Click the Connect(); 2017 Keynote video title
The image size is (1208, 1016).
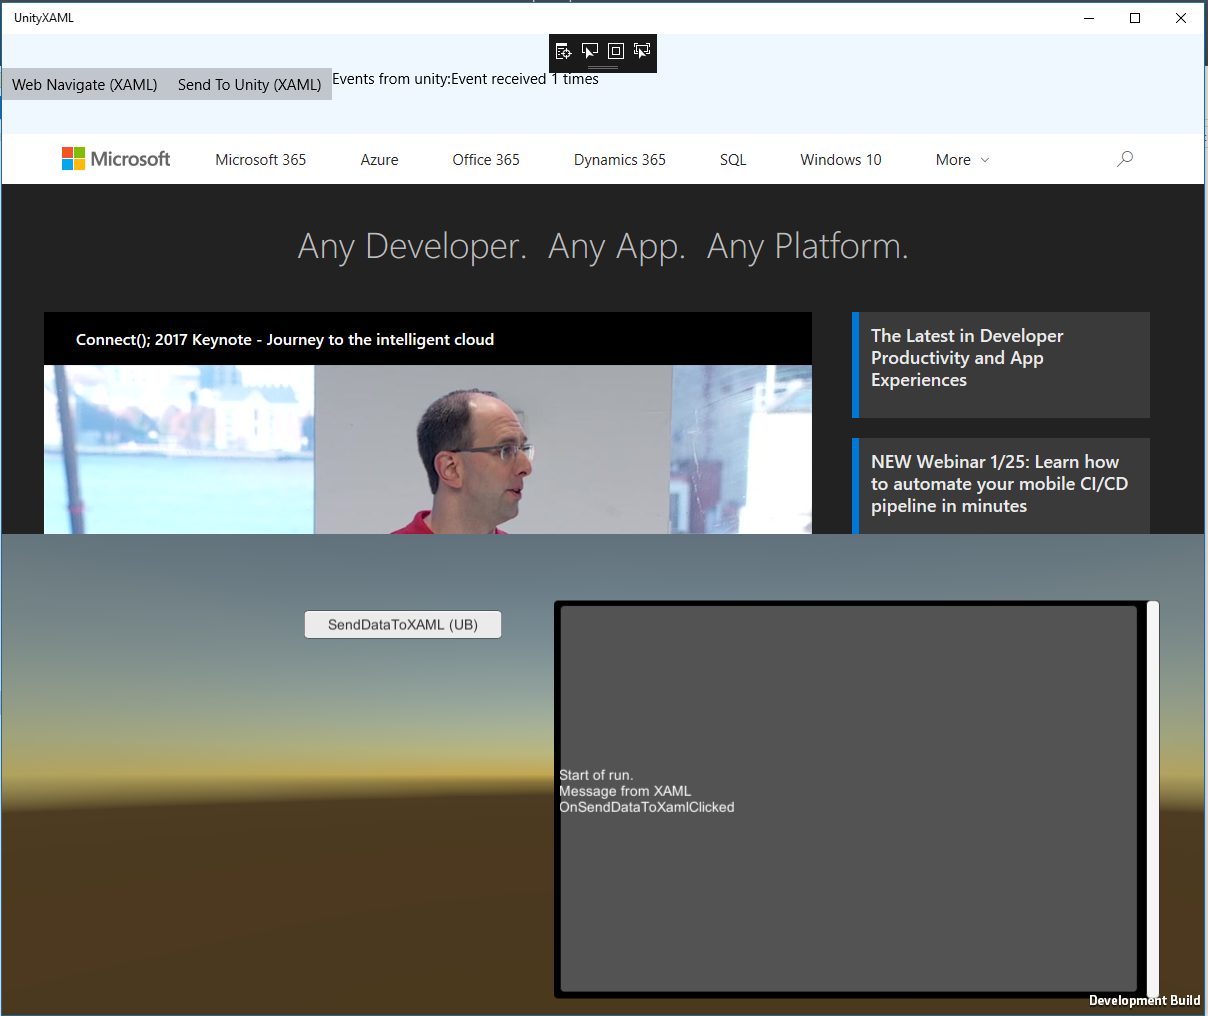pyautogui.click(x=285, y=340)
